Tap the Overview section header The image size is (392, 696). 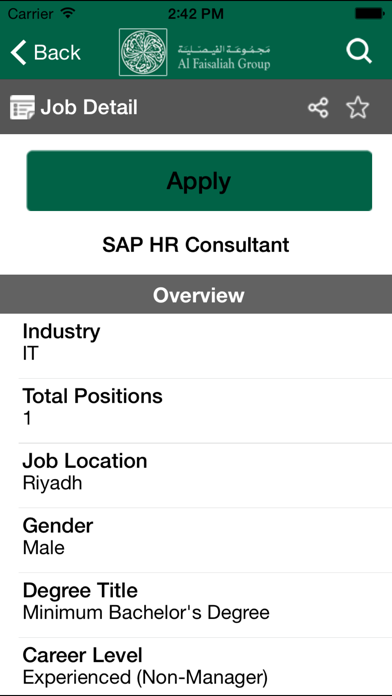[x=196, y=294]
